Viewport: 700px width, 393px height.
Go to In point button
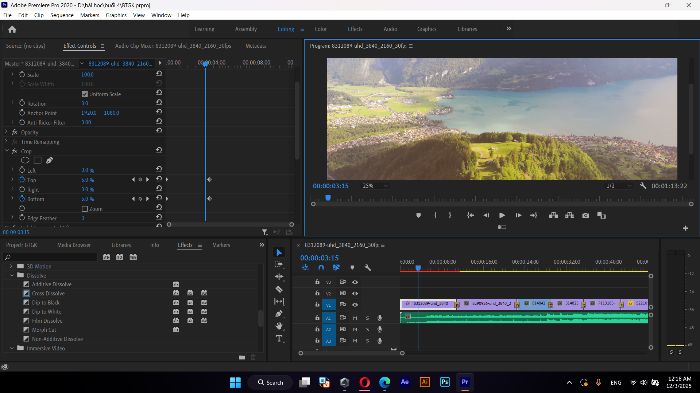click(x=470, y=215)
